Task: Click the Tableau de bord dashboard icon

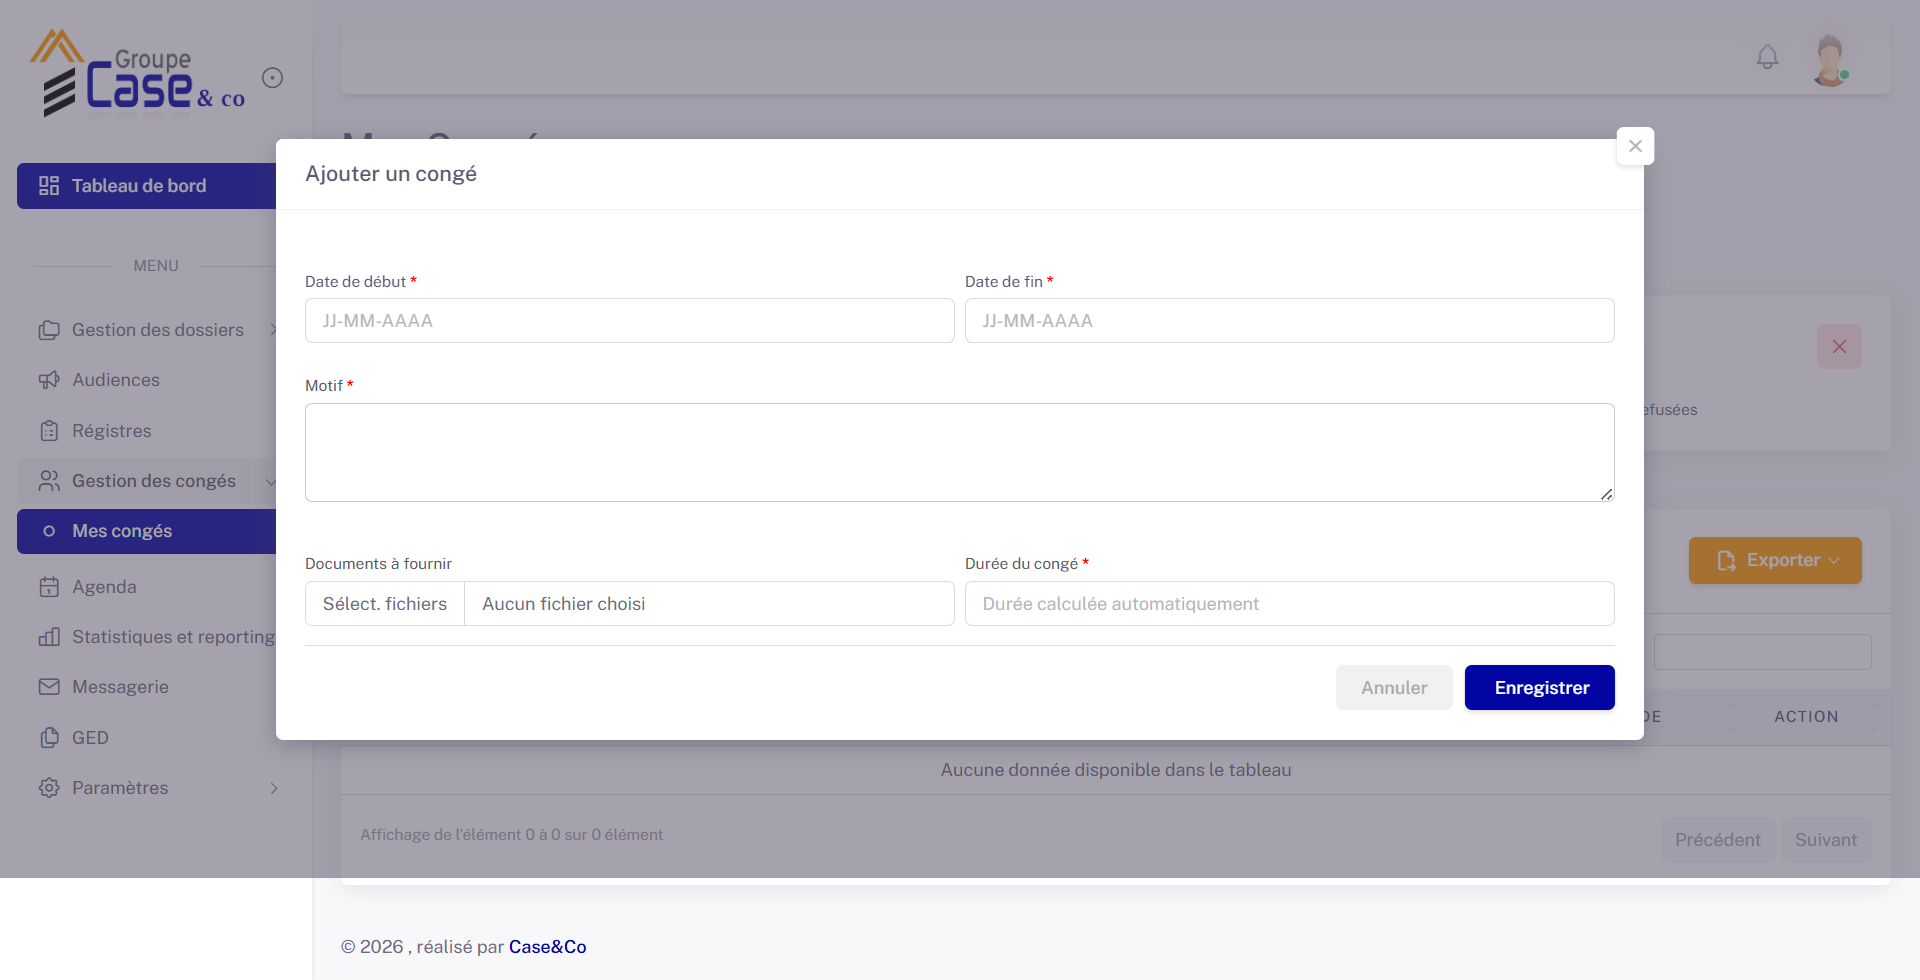Action: [x=49, y=186]
